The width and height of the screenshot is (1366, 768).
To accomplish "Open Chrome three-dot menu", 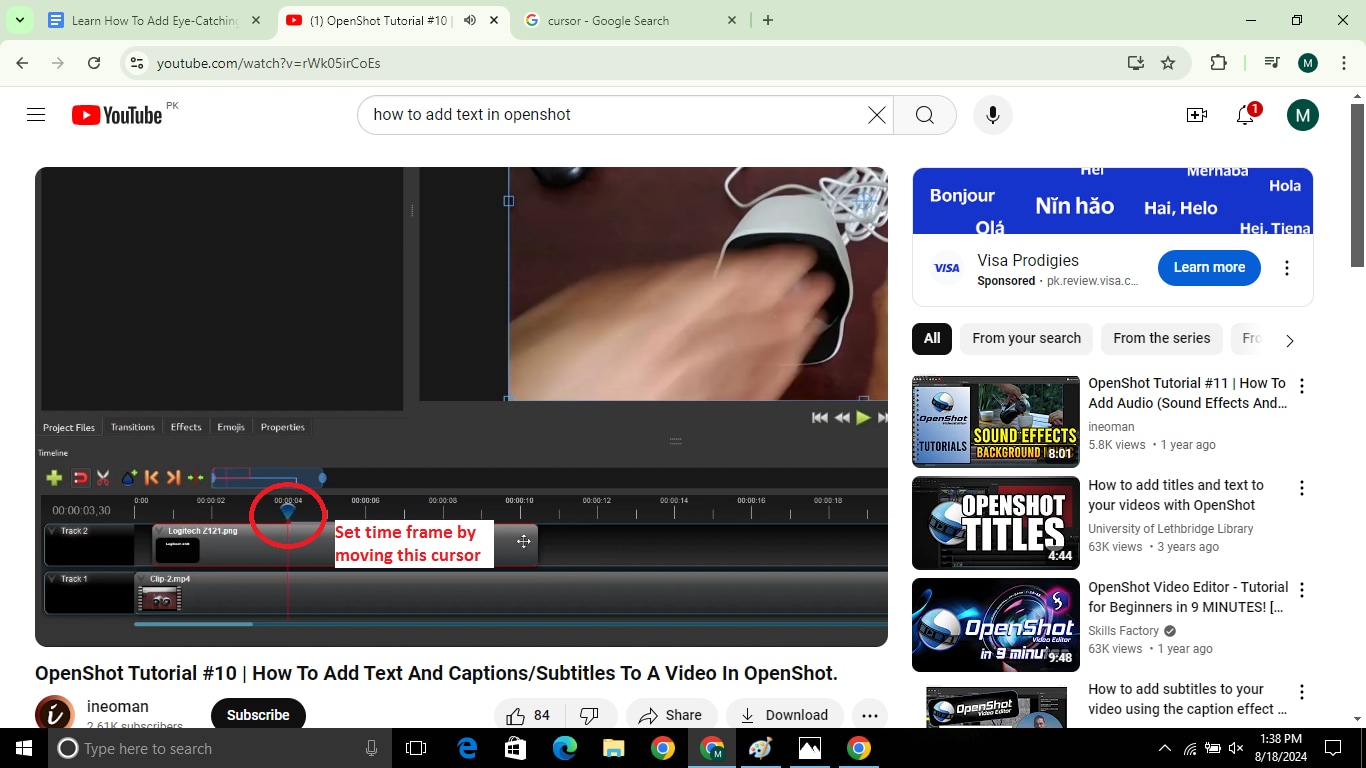I will pos(1344,63).
